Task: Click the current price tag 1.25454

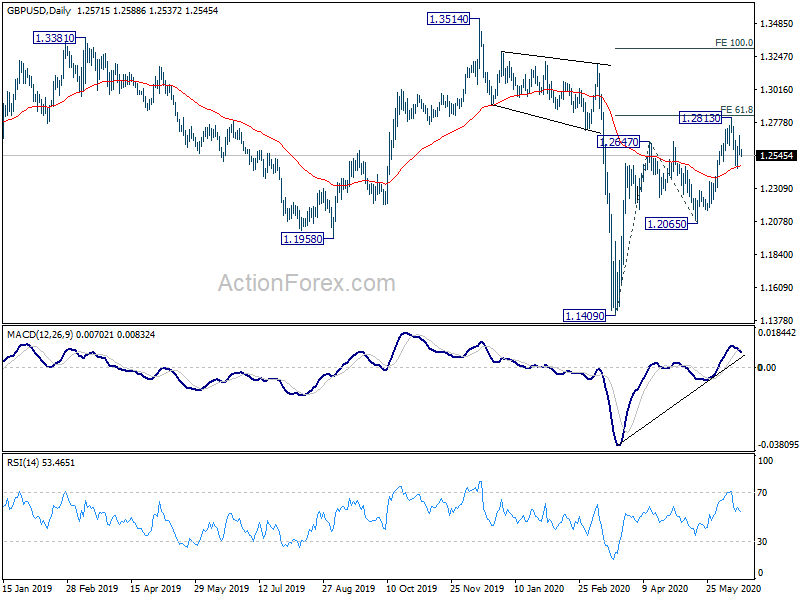Action: (777, 156)
